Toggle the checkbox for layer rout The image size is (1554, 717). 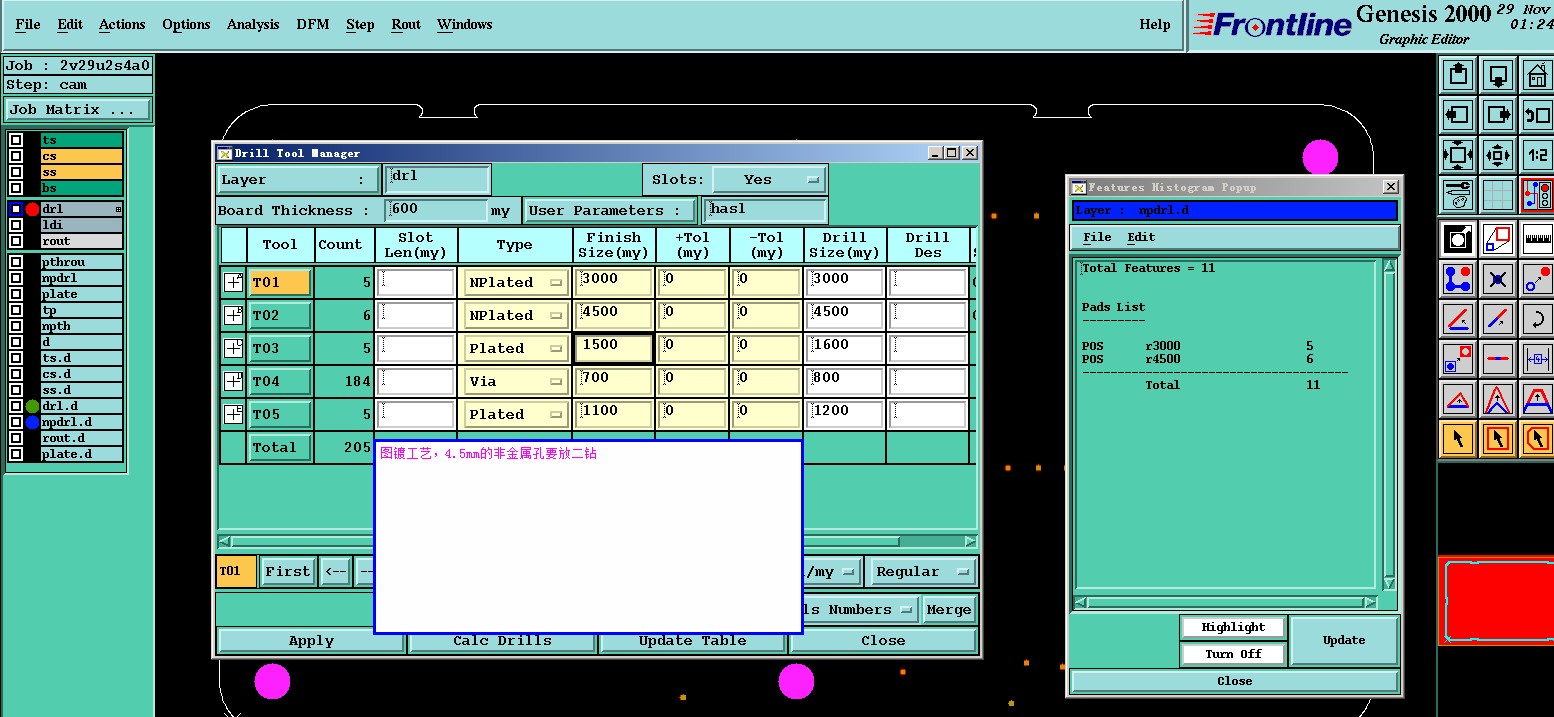[16, 241]
